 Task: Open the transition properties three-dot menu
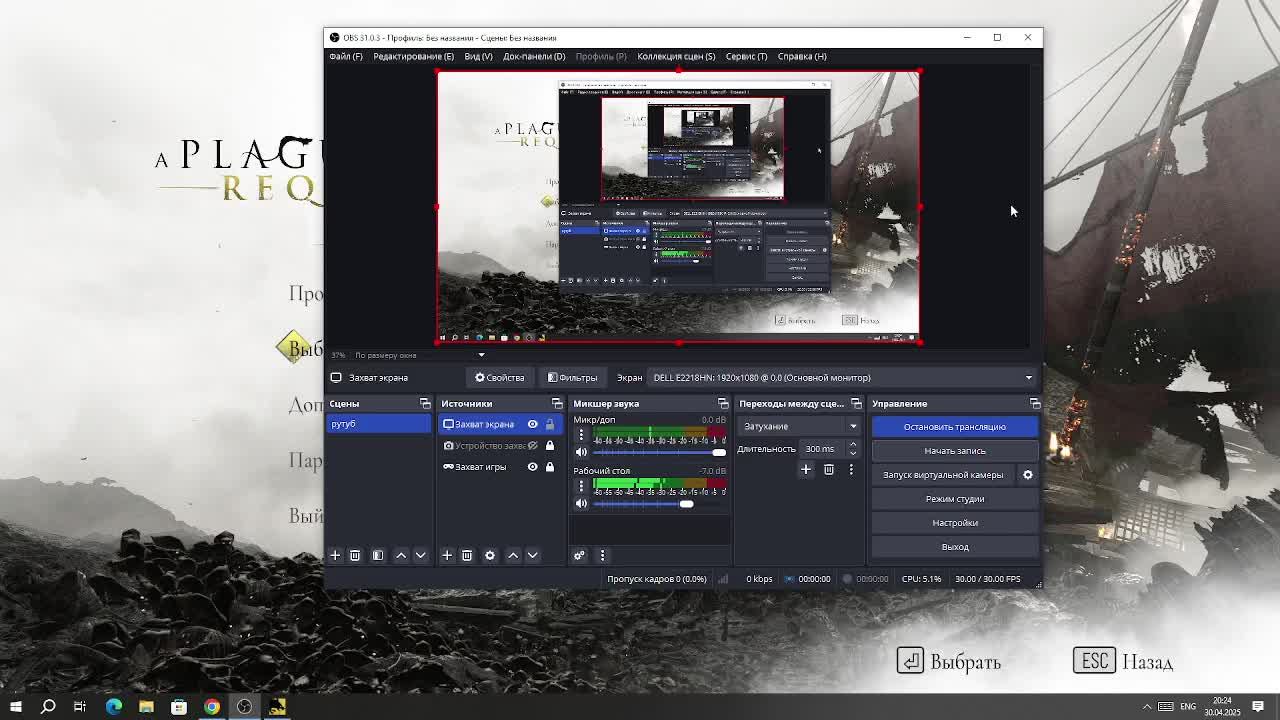(x=851, y=469)
